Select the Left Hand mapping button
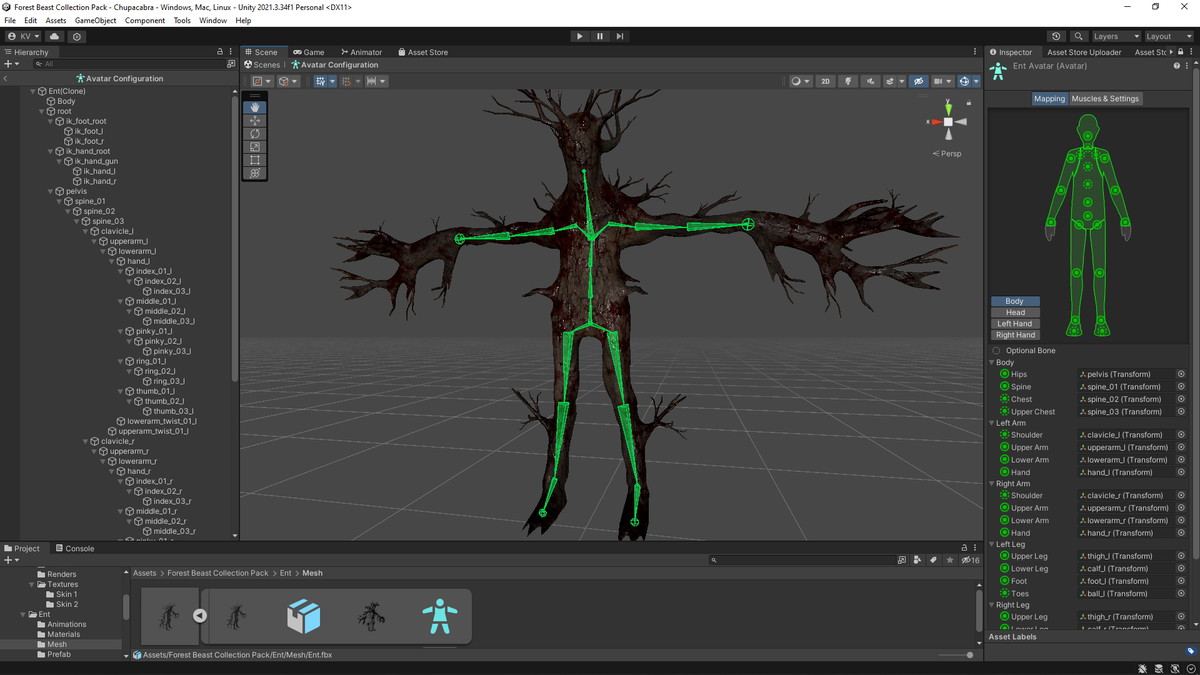Viewport: 1200px width, 675px height. coord(1015,324)
